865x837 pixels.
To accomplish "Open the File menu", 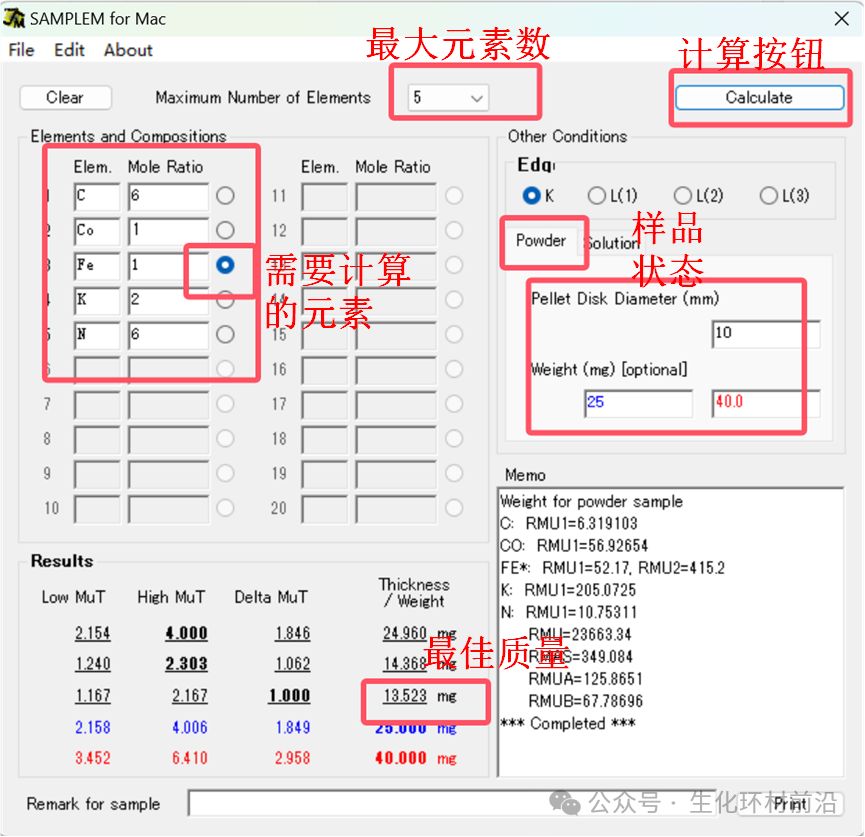I will (x=22, y=50).
